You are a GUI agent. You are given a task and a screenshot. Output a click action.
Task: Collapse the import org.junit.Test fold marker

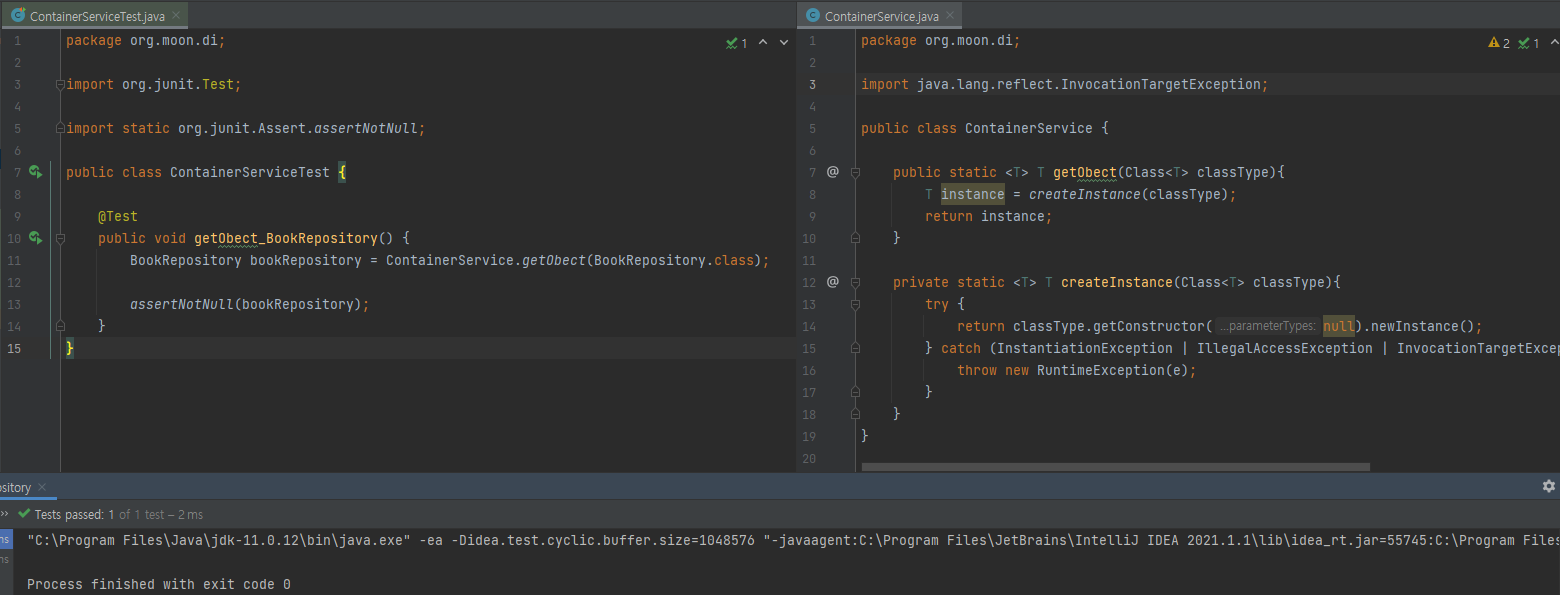coord(61,84)
